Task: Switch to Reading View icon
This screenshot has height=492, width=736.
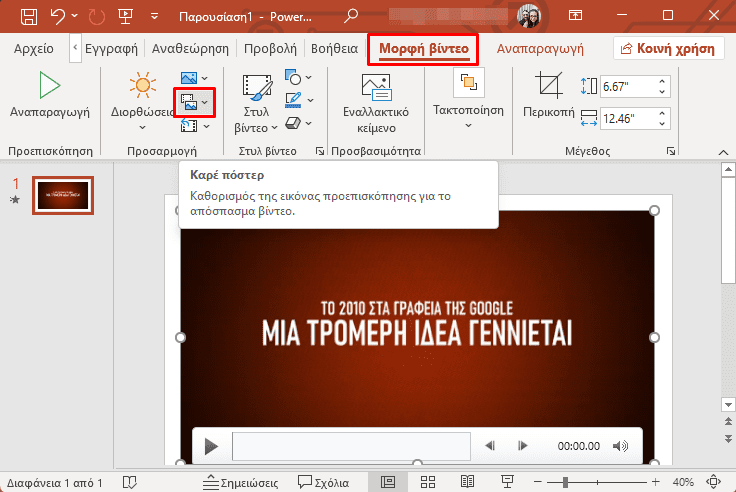Action: tap(467, 482)
